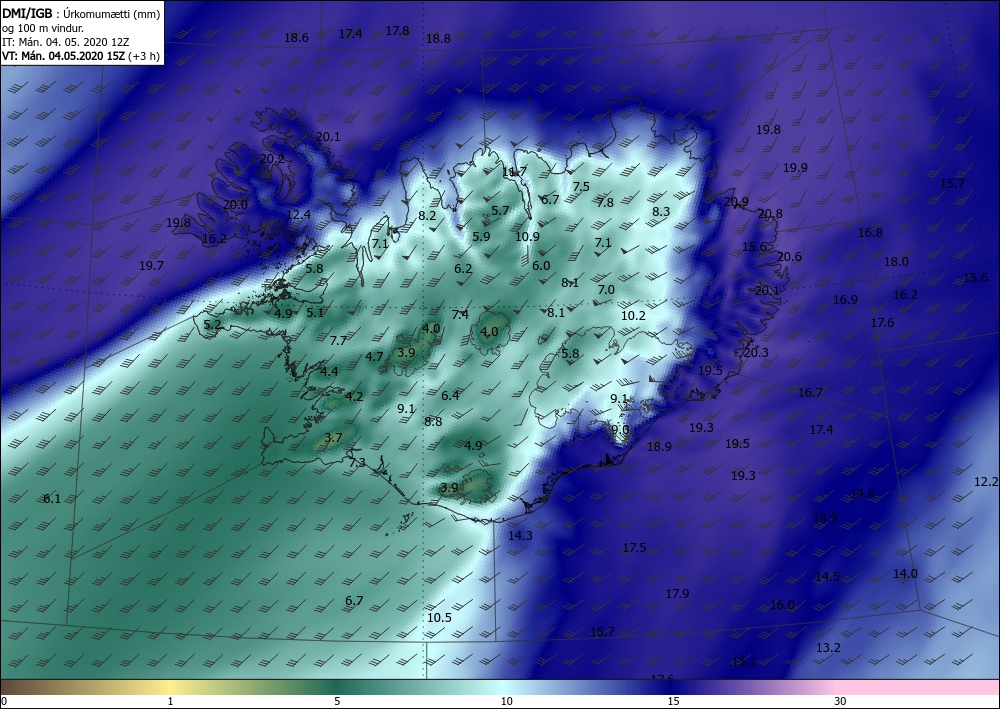The image size is (1000, 709).
Task: Click the map value '4.2'
Action: point(354,396)
